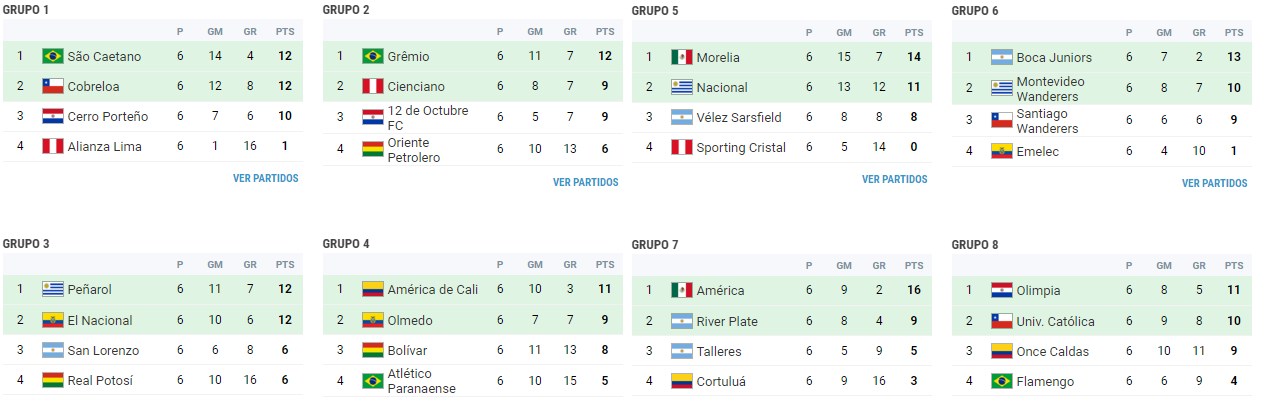Select the River Plate team name
Screen dimensions: 1262x402
[x=727, y=322]
